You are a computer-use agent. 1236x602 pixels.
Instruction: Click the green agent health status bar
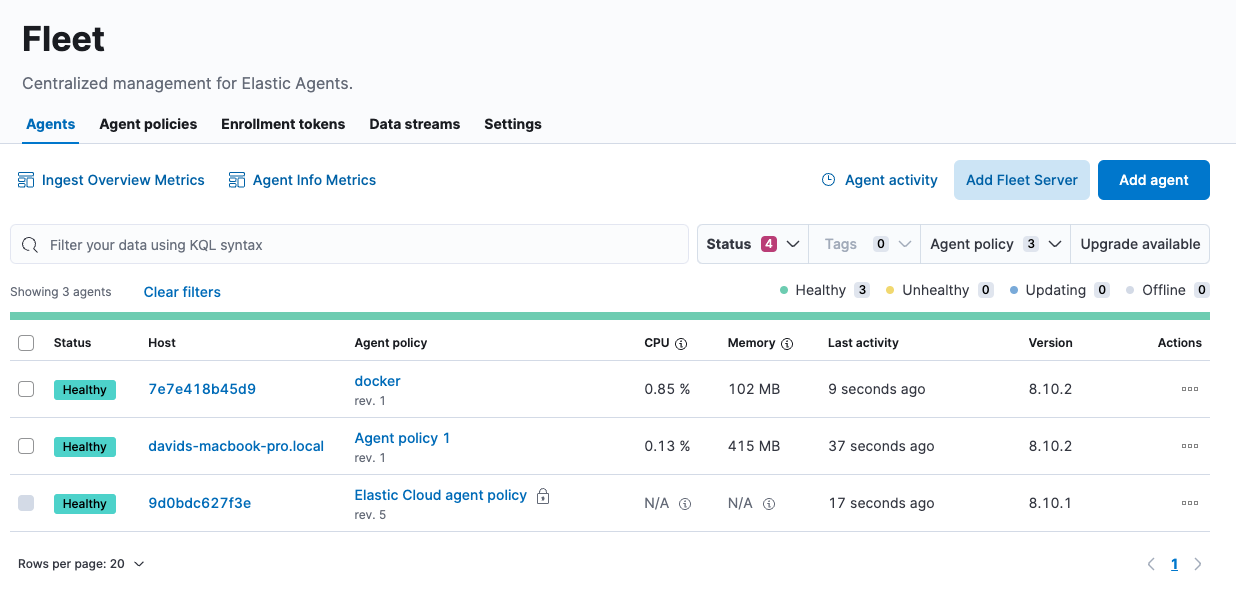609,316
